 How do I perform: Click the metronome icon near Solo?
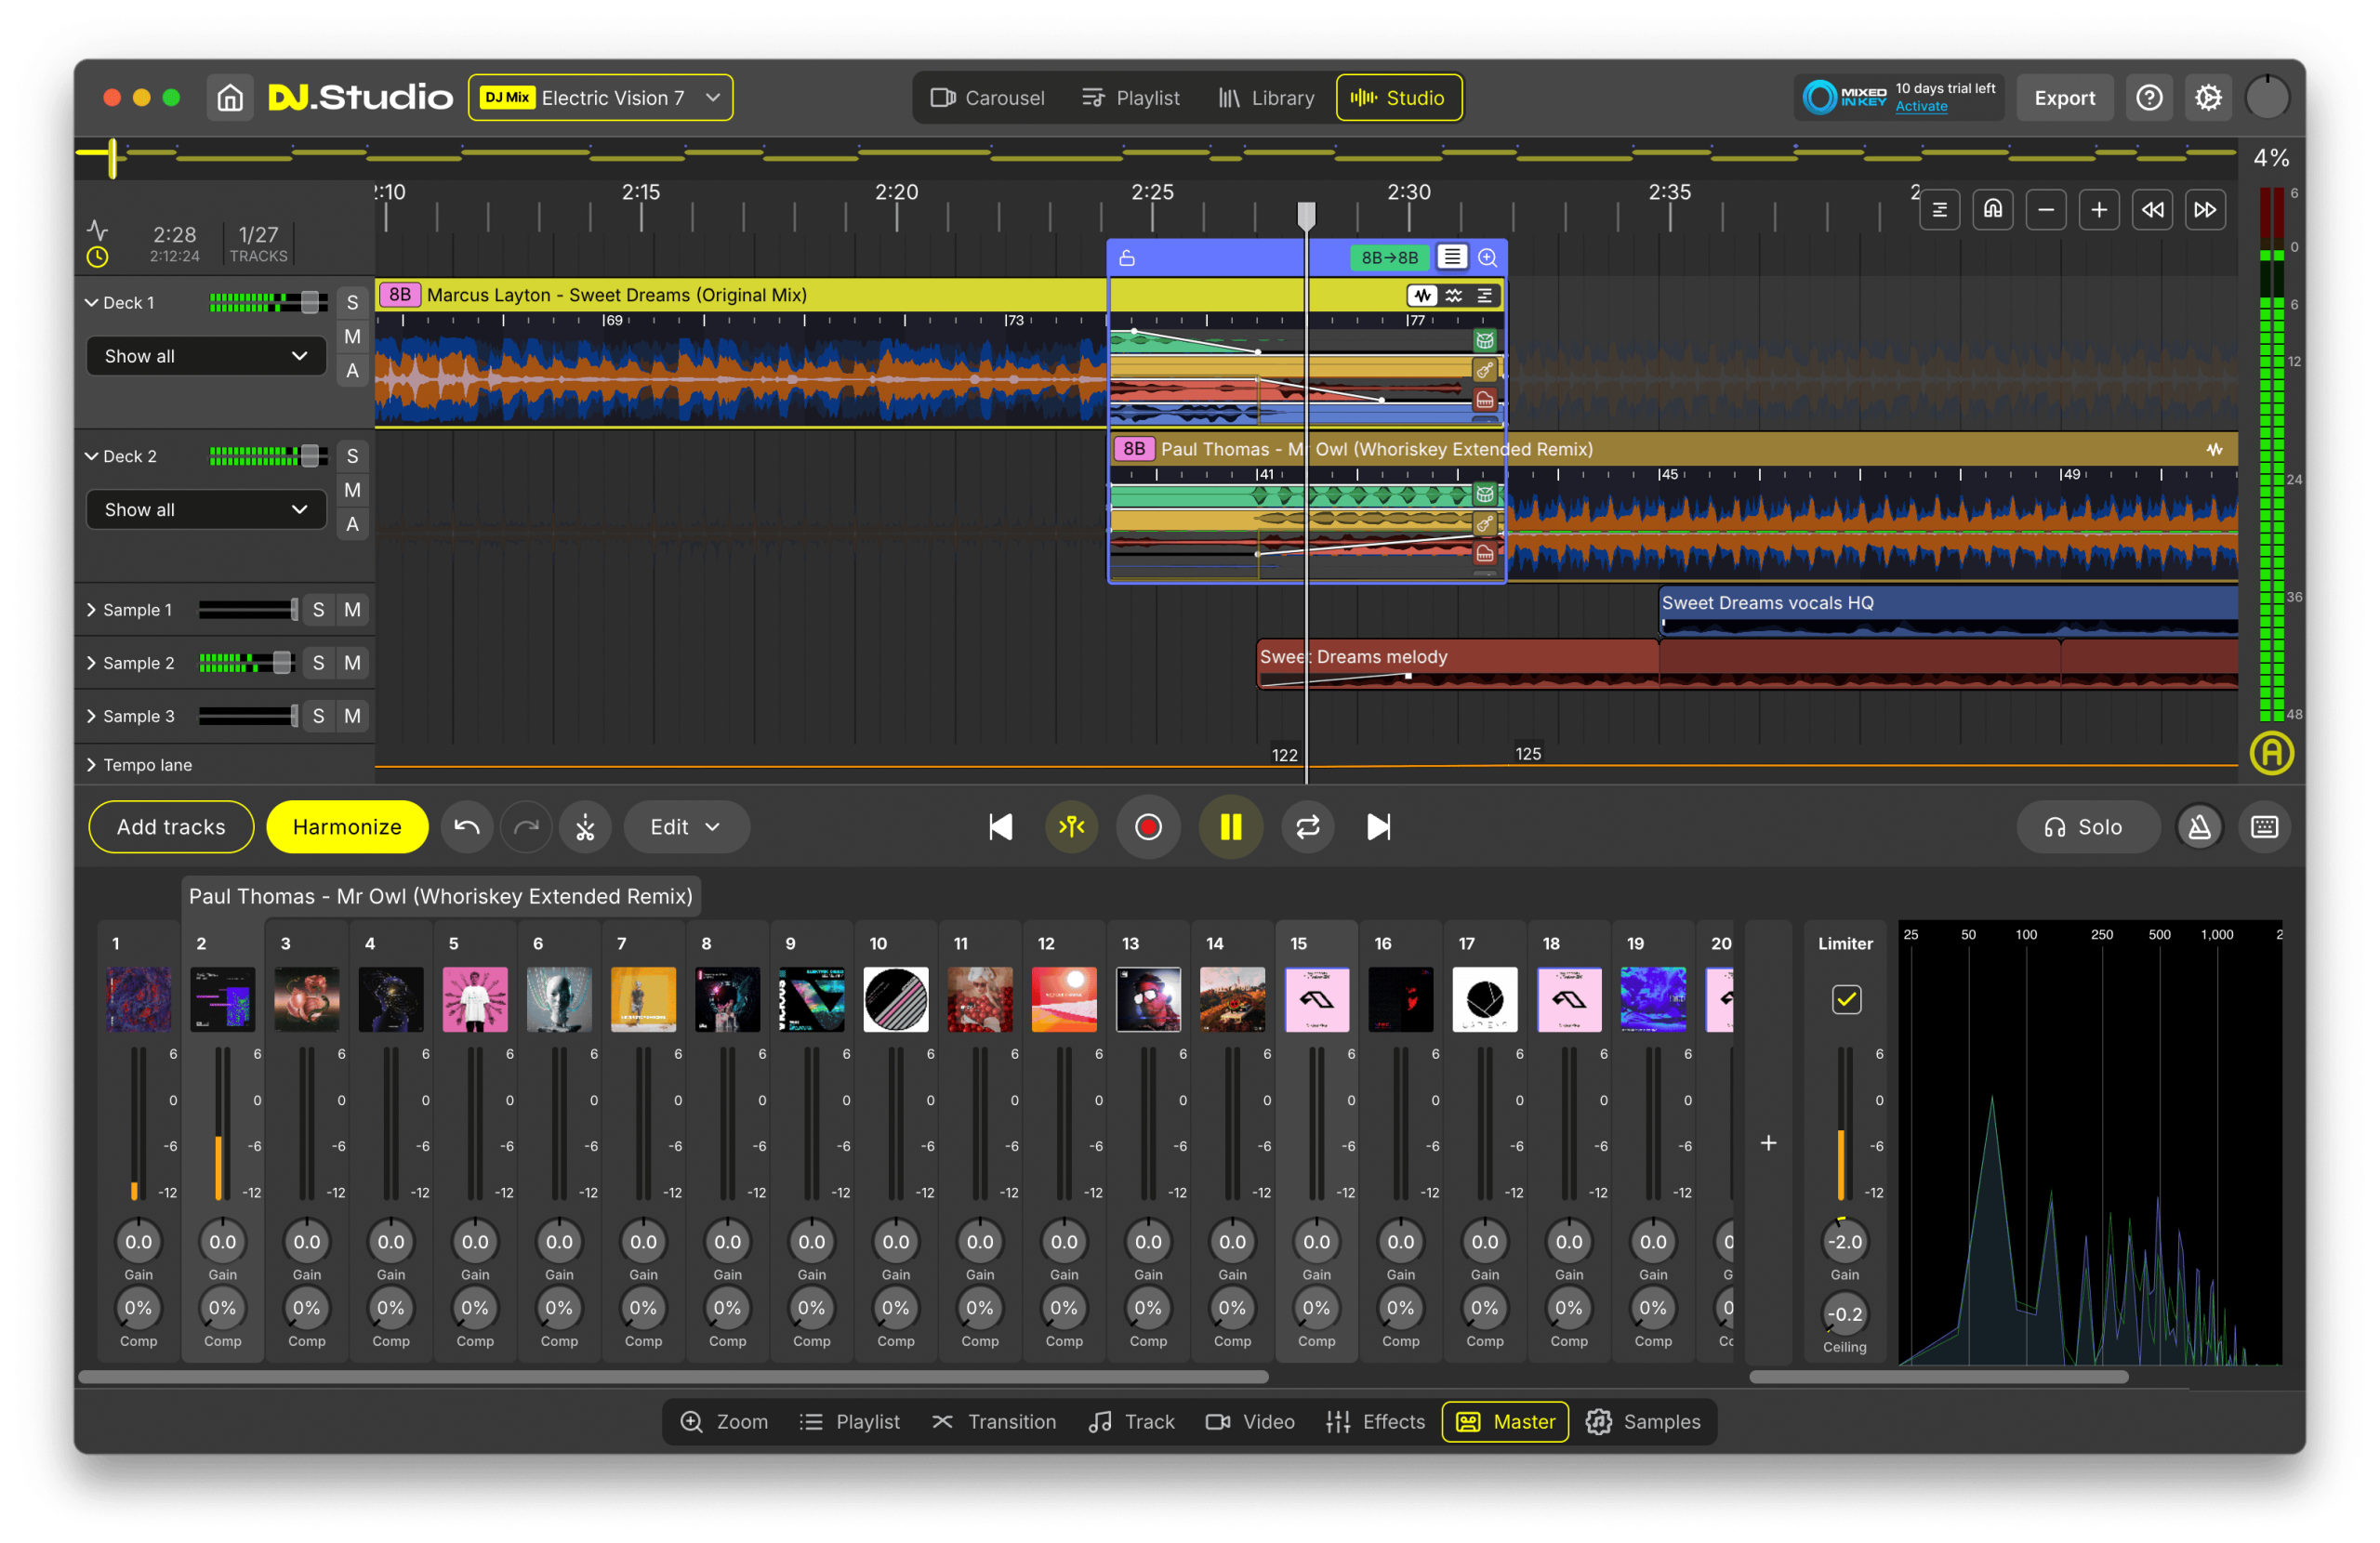click(2199, 827)
